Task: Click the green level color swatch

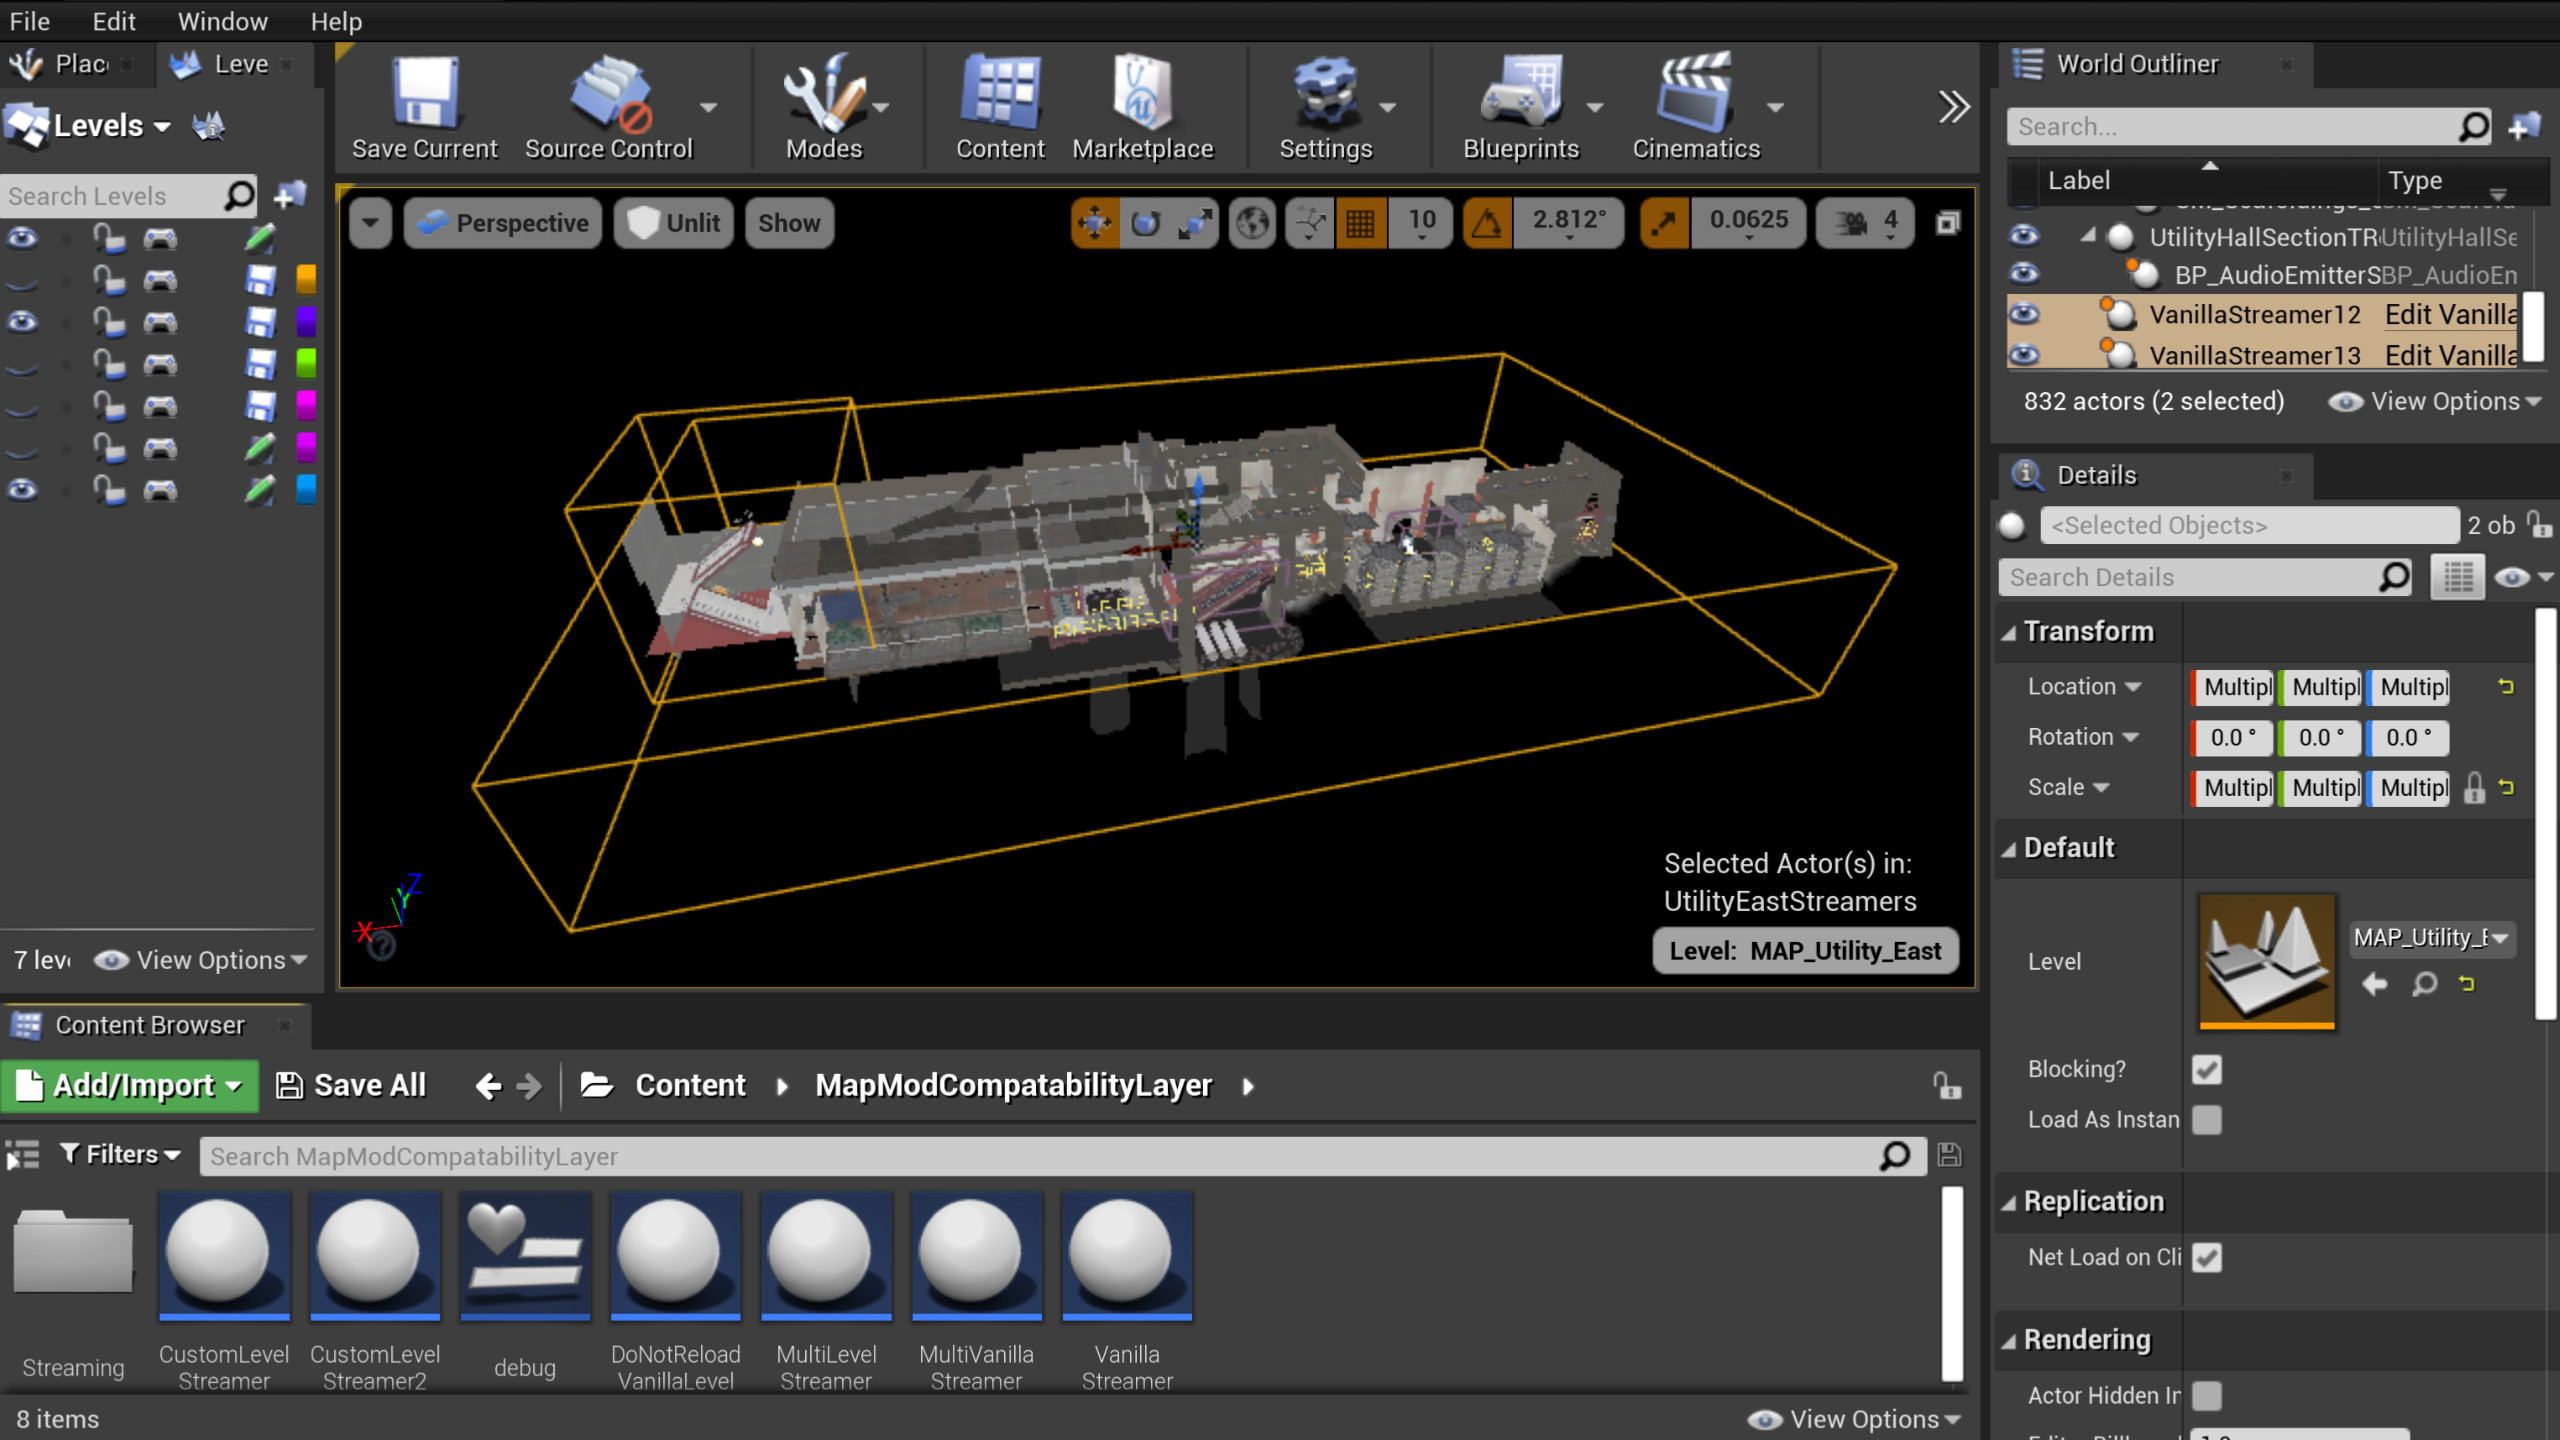Action: (305, 363)
